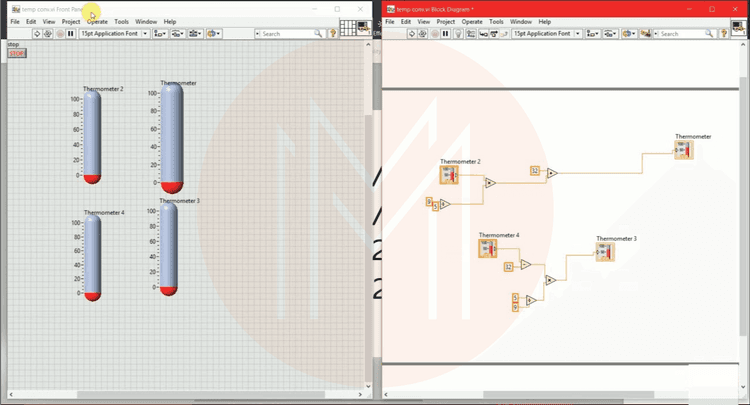Select multiply node after Thermometer 2 terminal

pos(490,183)
